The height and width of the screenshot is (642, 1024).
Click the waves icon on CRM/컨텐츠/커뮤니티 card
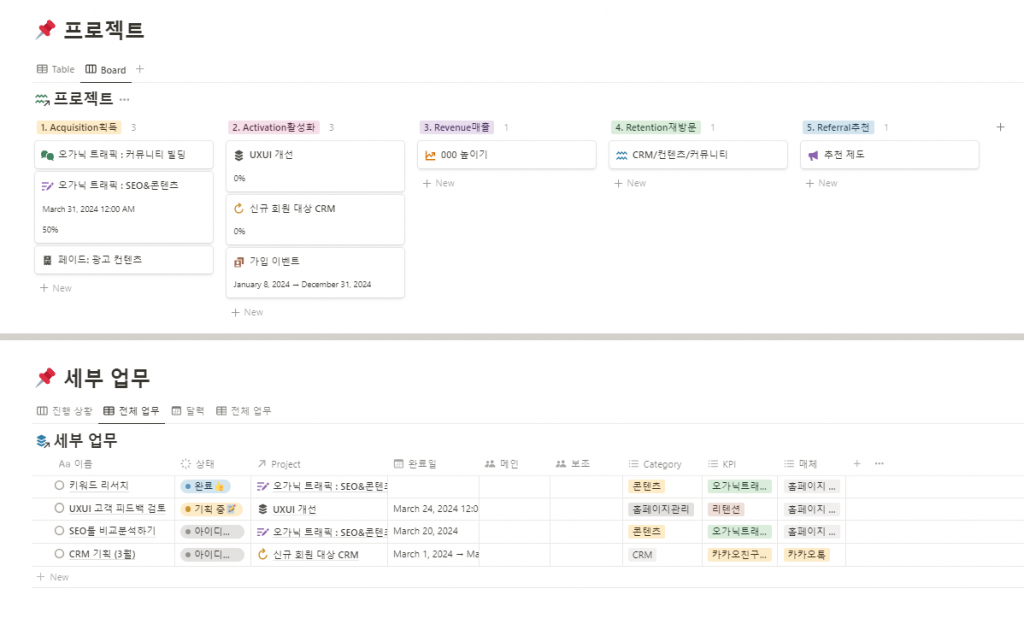(x=621, y=154)
